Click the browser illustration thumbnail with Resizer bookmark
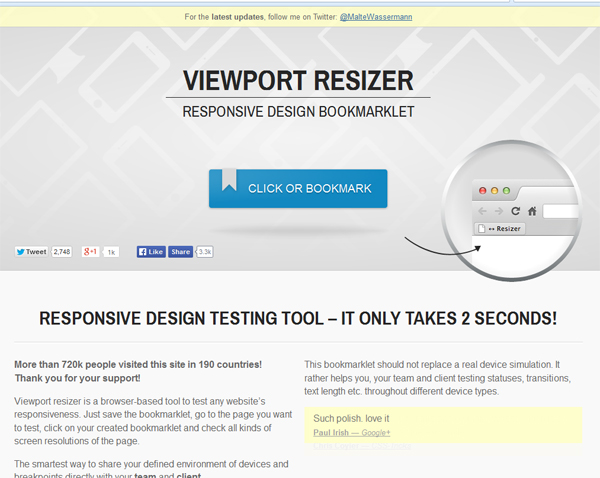This screenshot has height=478, width=600. (512, 210)
